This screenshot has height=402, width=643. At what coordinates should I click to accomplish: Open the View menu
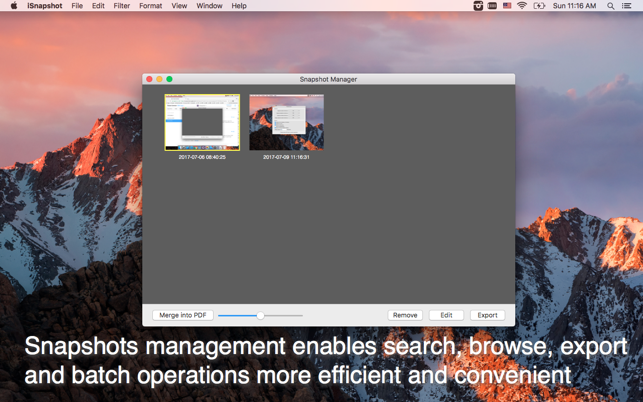179,6
